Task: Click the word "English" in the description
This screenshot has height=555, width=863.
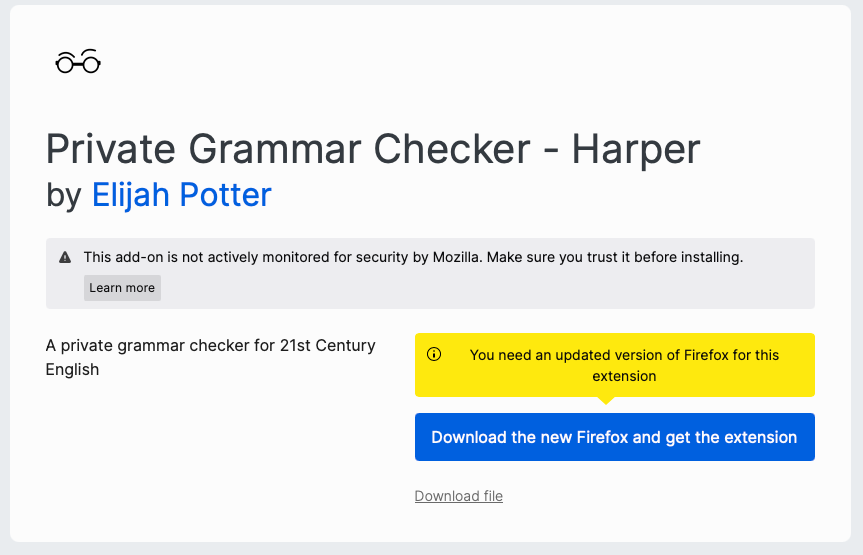Action: pyautogui.click(x=72, y=369)
